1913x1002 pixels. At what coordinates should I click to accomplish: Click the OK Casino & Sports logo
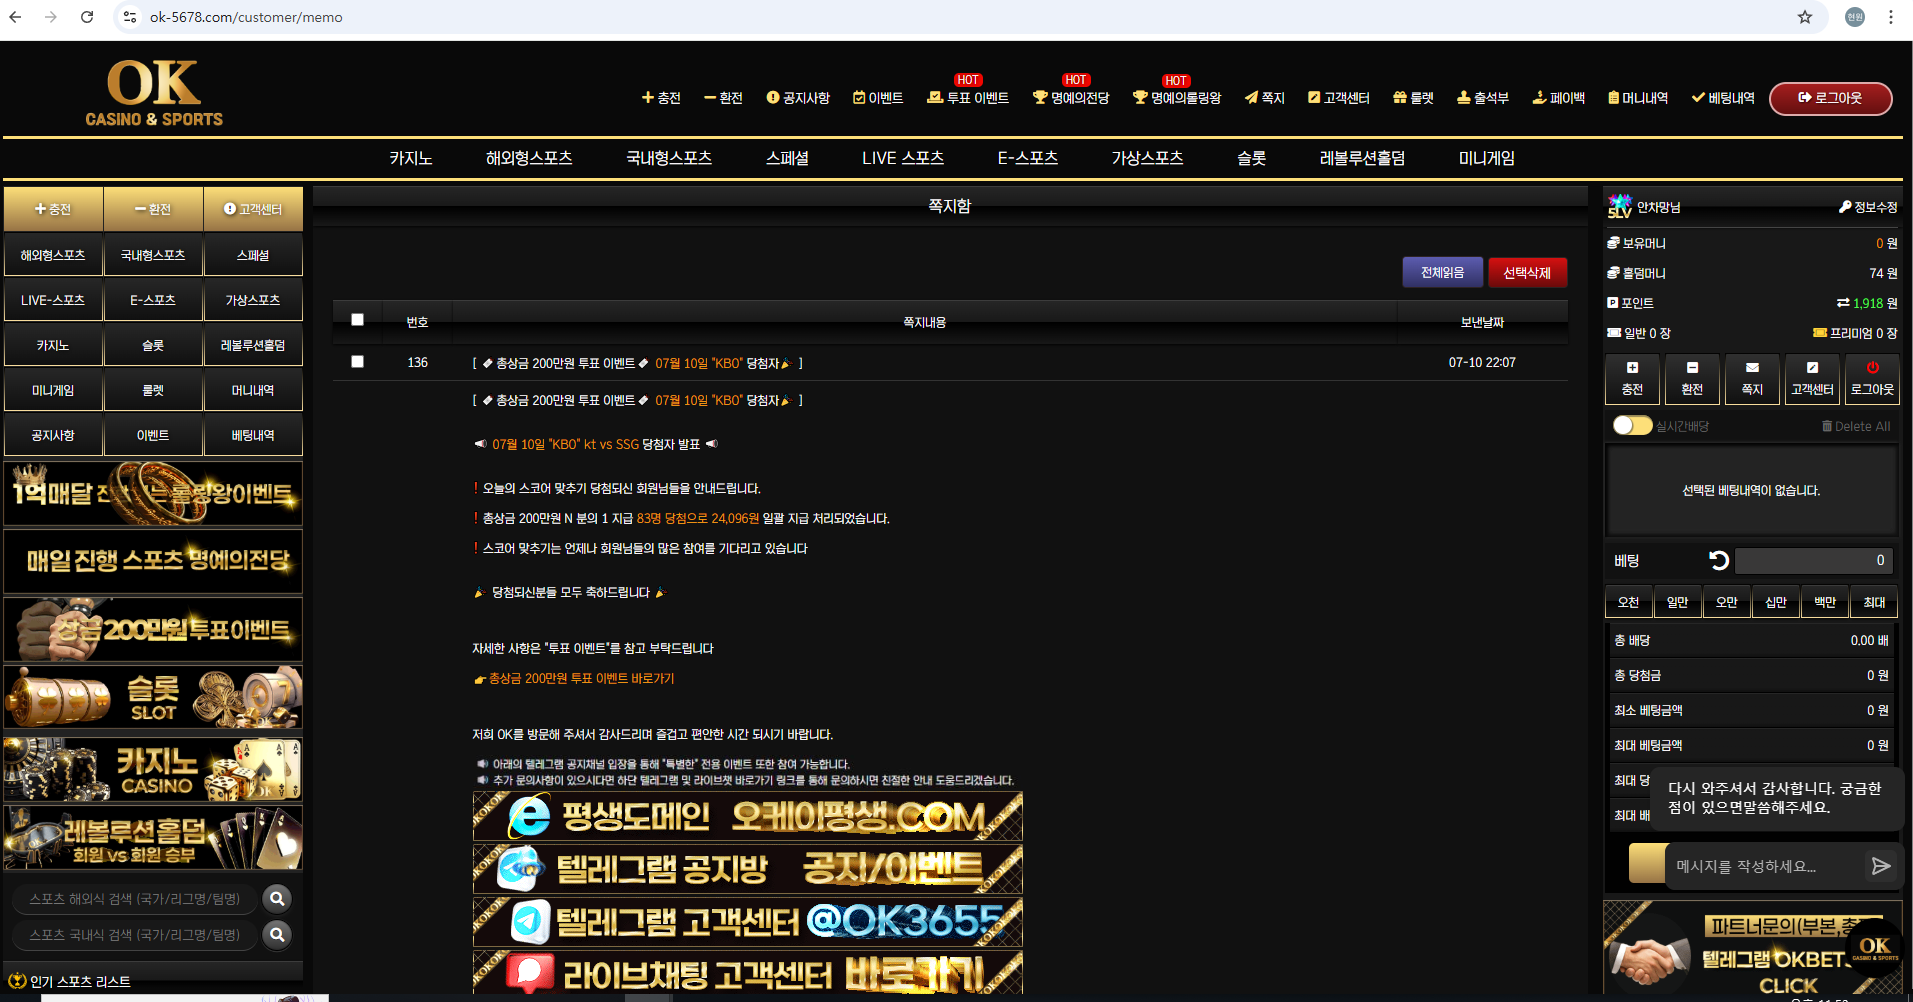click(x=154, y=93)
